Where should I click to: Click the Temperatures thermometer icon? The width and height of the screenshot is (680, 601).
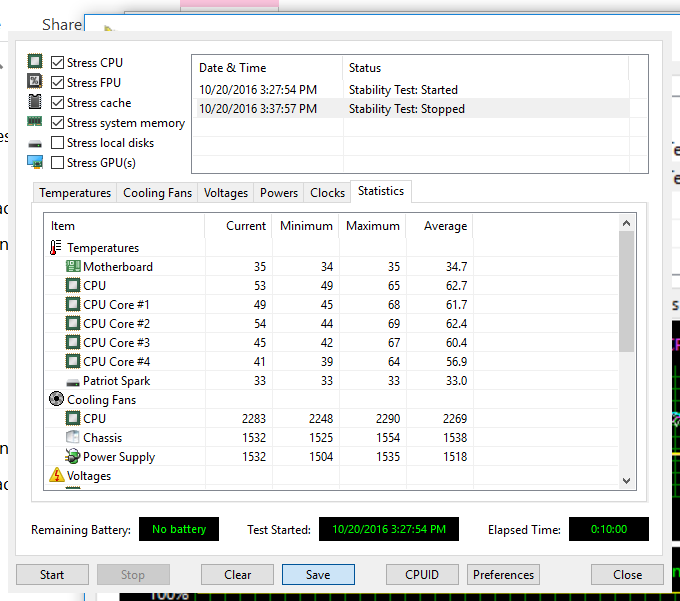(56, 248)
